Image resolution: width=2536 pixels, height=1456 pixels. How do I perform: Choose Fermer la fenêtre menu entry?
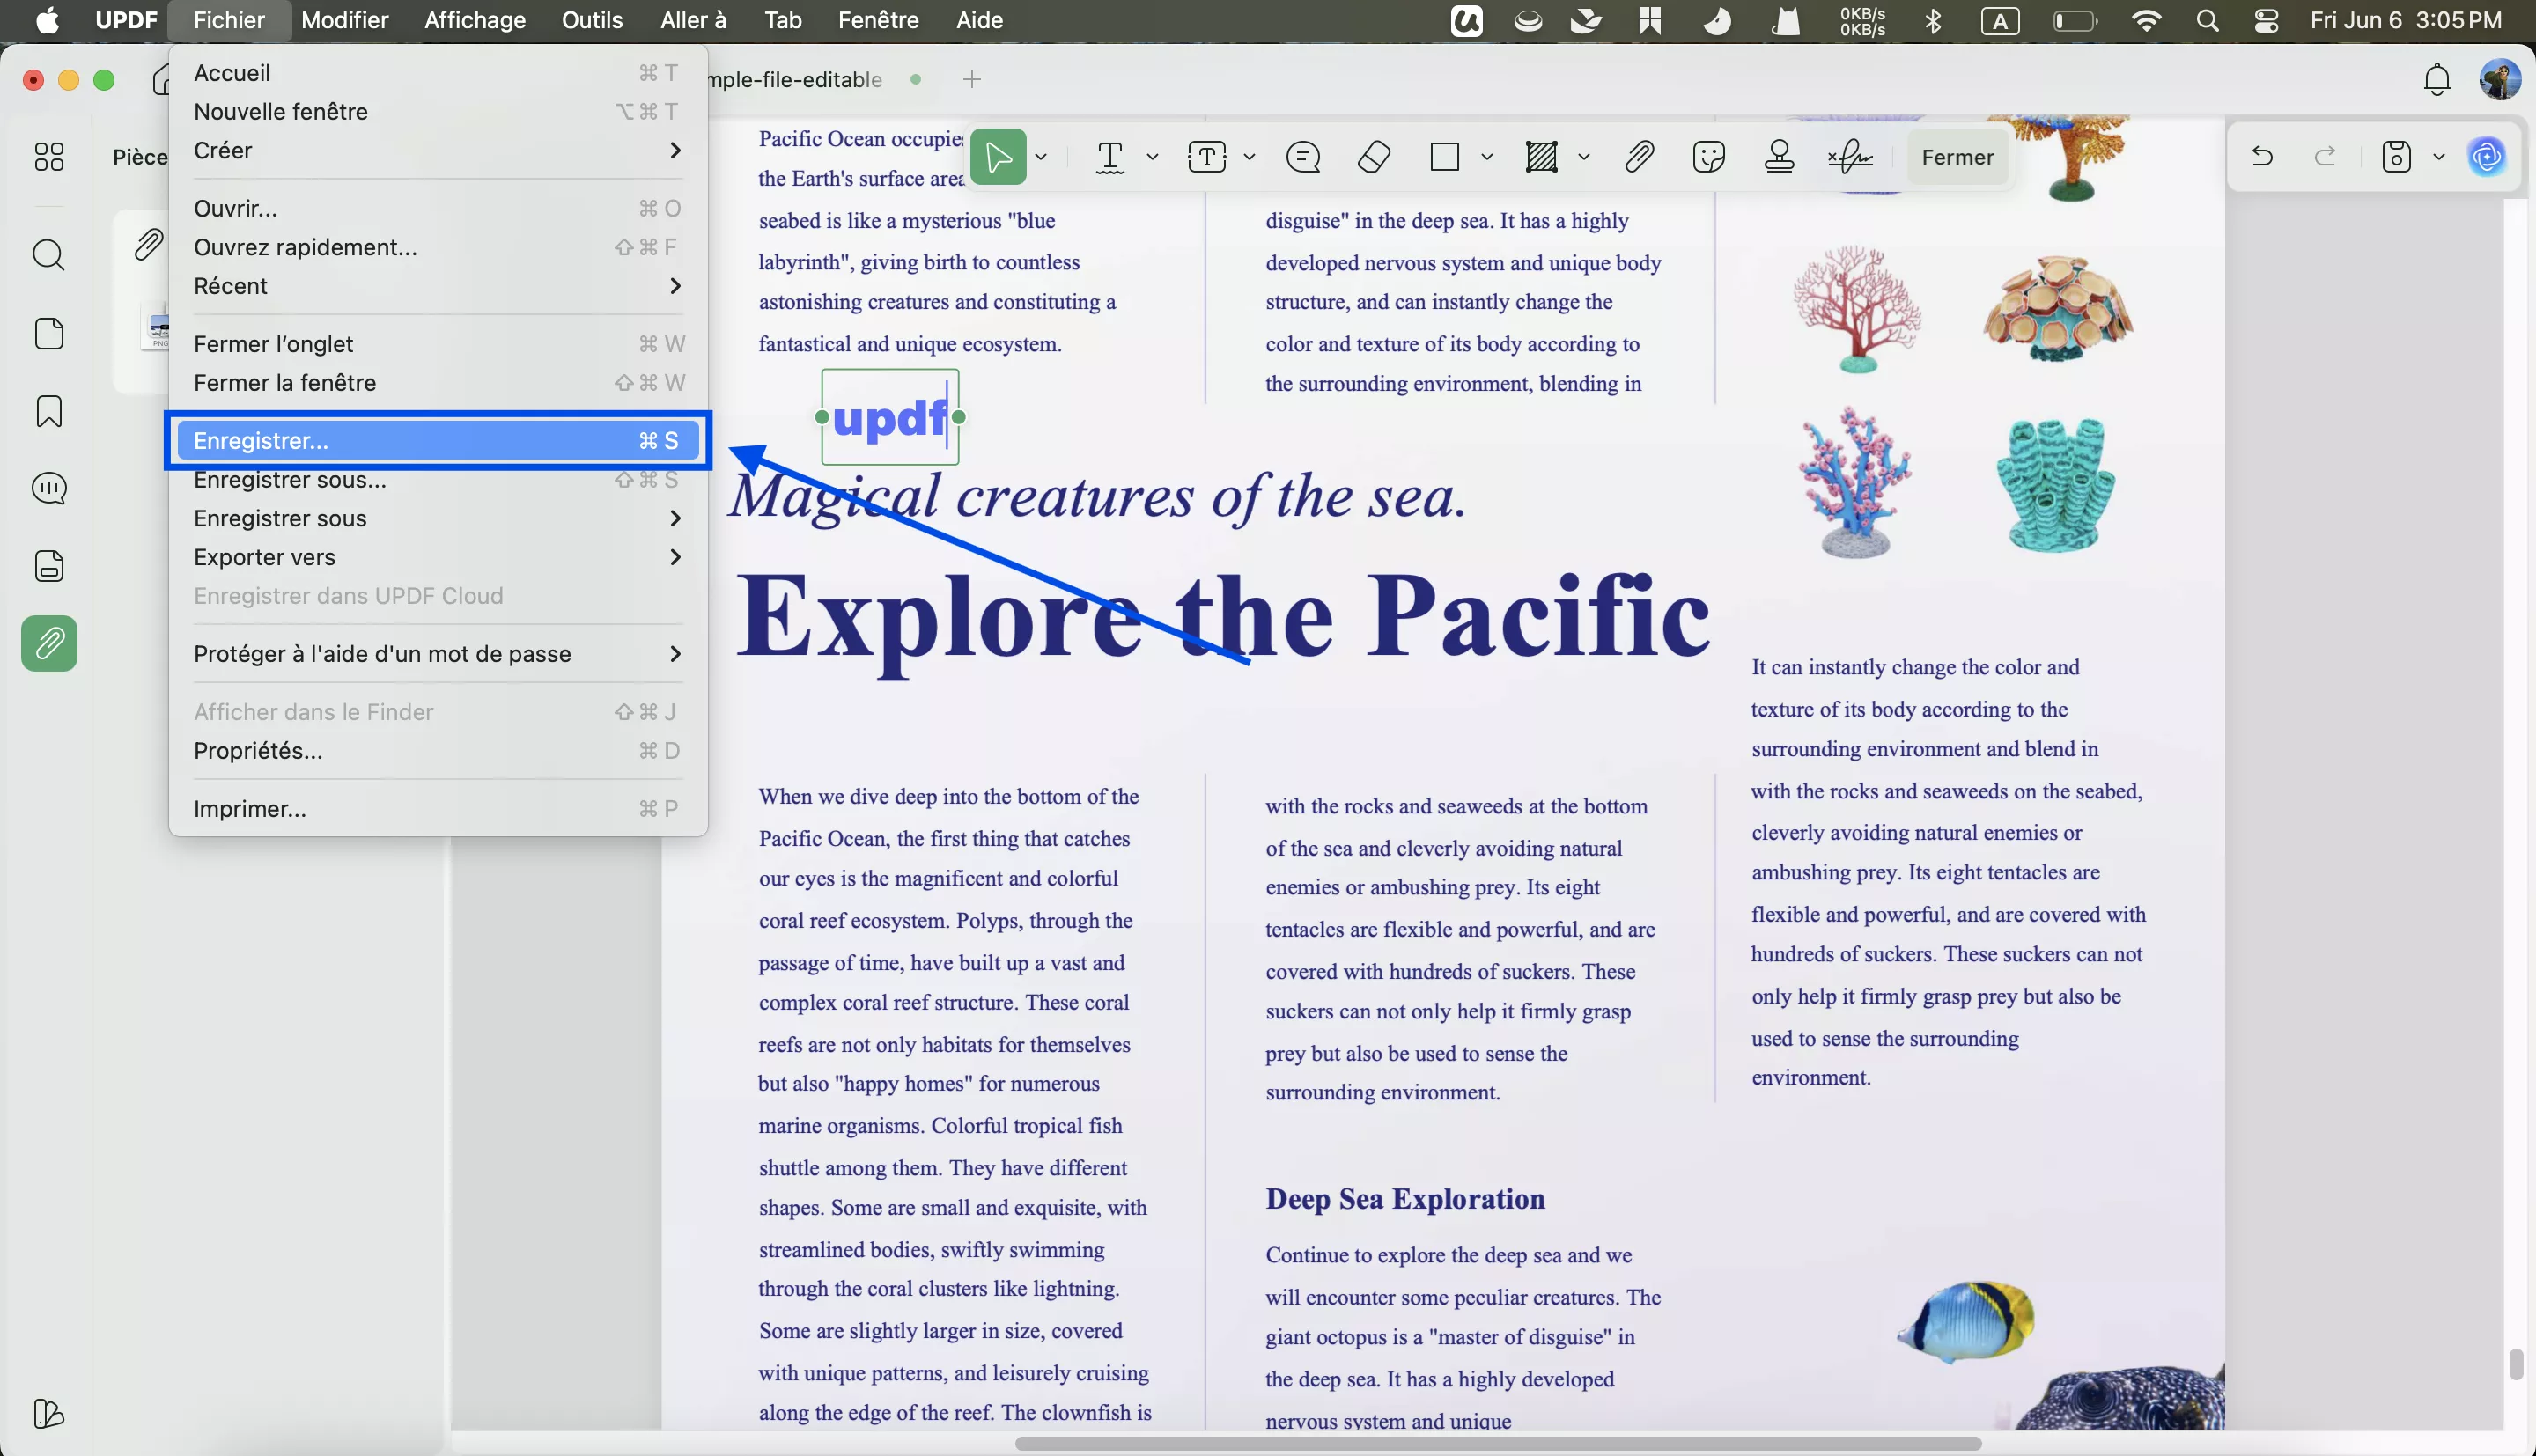[x=438, y=383]
